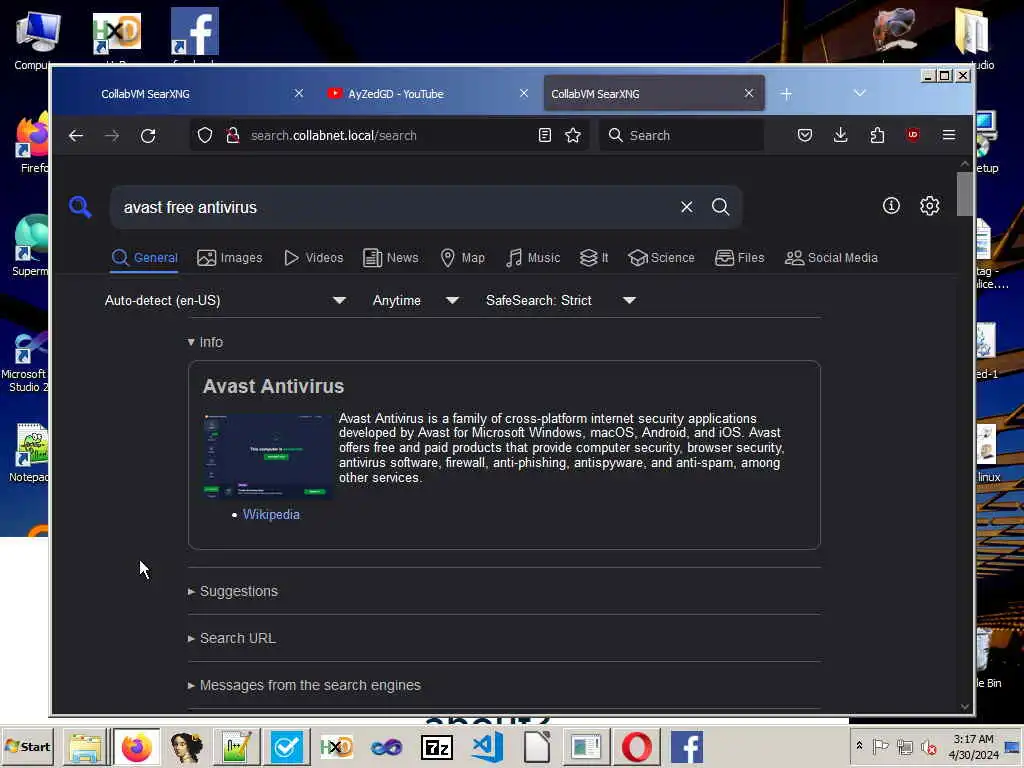Open the uBlock Origin extension icon
Viewport: 1024px width, 768px height.
pyautogui.click(x=913, y=135)
